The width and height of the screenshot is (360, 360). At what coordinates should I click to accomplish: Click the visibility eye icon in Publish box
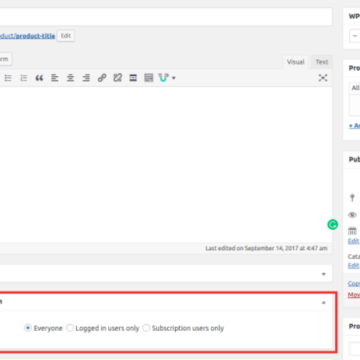coord(352,215)
